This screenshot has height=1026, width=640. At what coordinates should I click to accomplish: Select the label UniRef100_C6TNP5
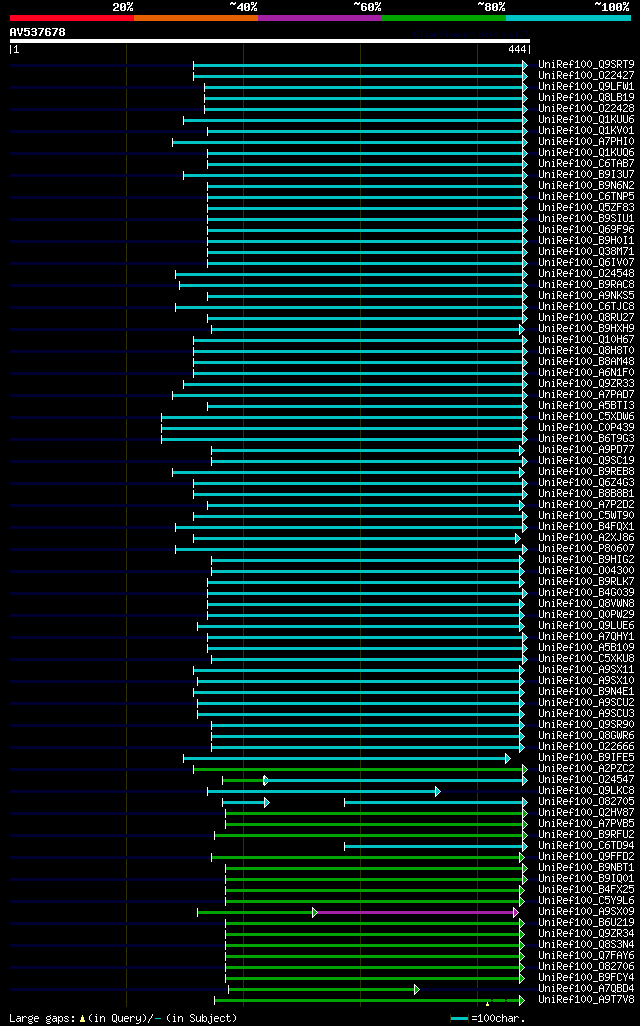pyautogui.click(x=586, y=197)
